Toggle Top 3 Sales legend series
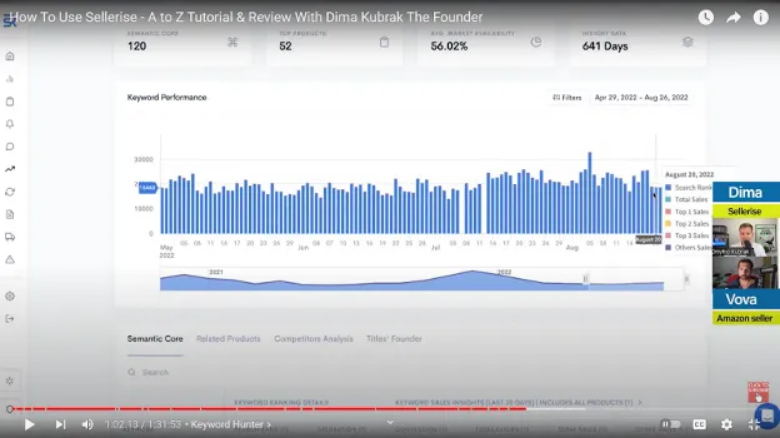This screenshot has height=438, width=780. pyautogui.click(x=687, y=236)
